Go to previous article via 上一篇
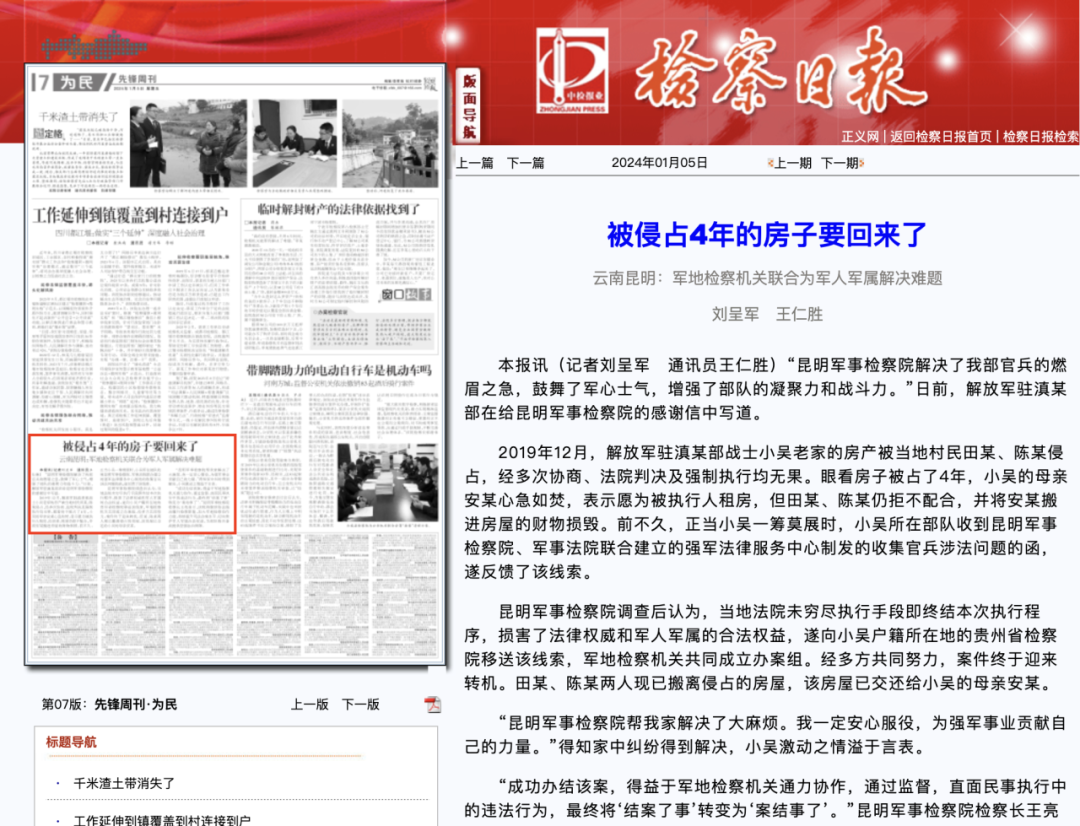 coord(475,162)
